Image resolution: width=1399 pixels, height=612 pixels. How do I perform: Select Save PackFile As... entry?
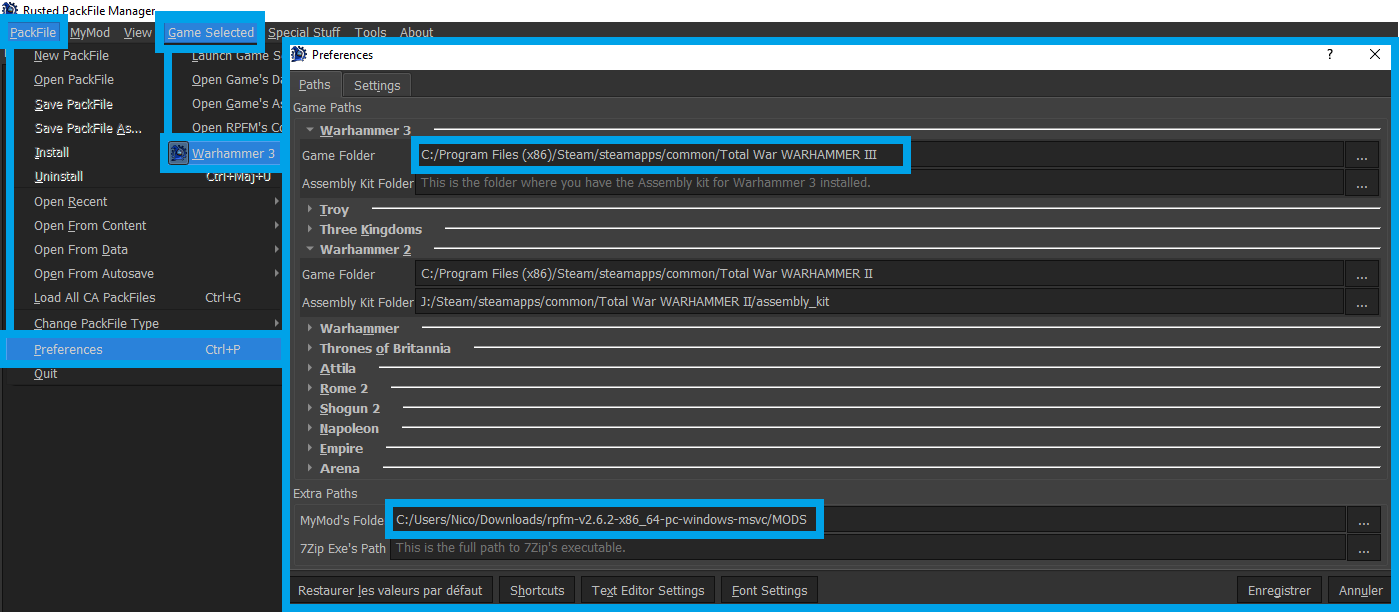point(87,128)
